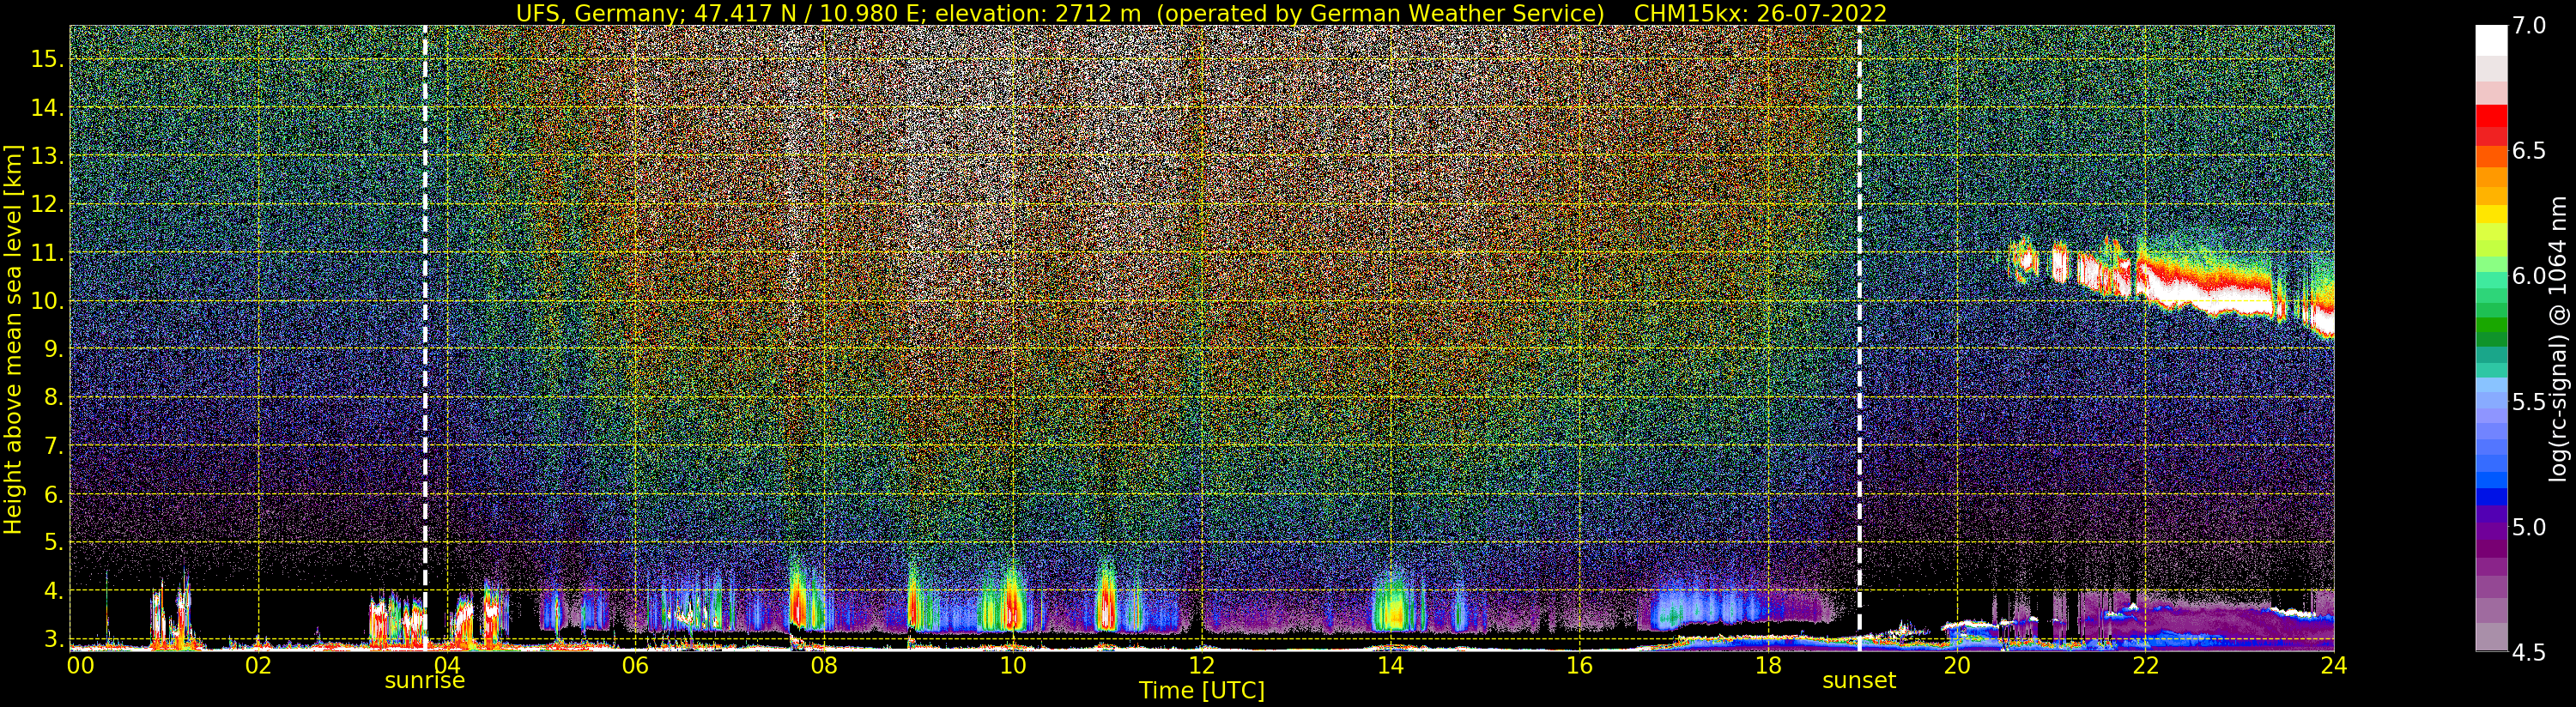Click the "15." height axis tick label
Viewport: 2576px width, 707px height.
[47, 59]
